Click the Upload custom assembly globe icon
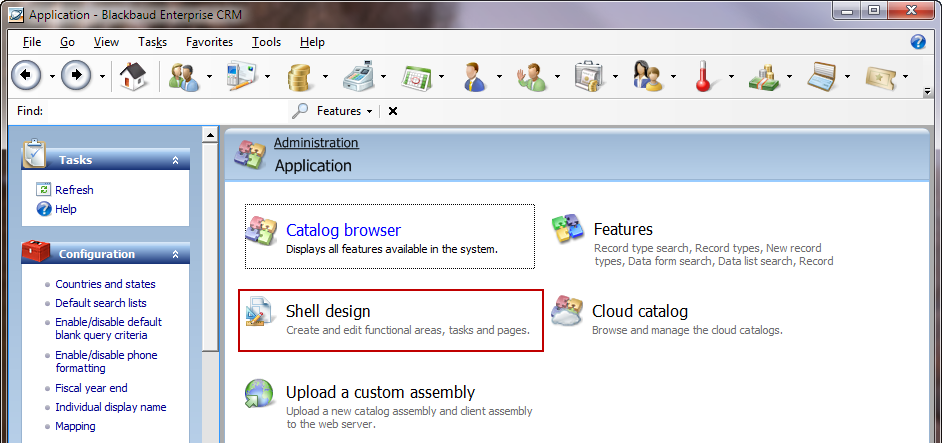 point(261,393)
